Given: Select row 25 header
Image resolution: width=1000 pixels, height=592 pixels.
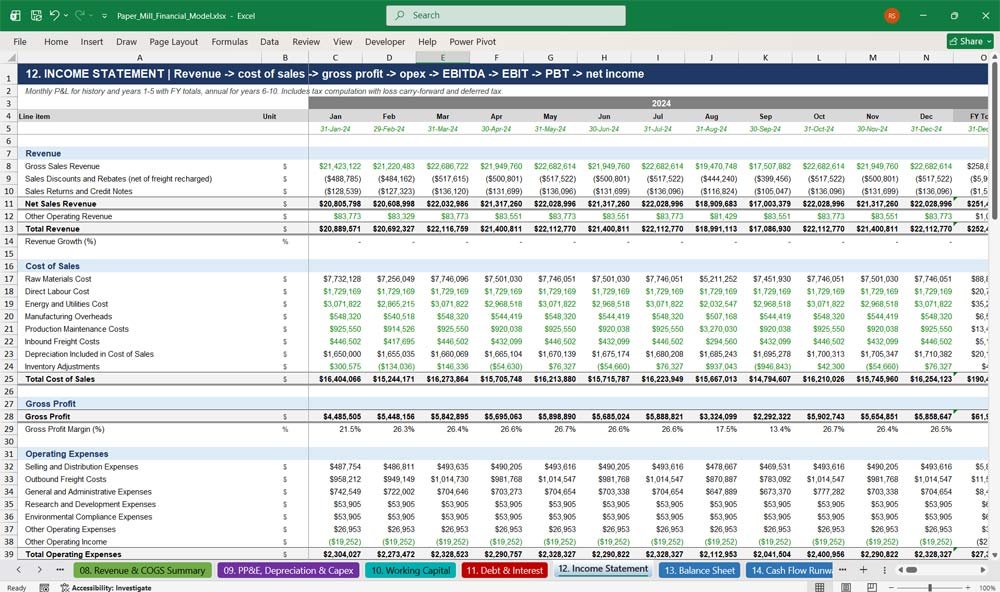Looking at the screenshot, I should [9, 379].
